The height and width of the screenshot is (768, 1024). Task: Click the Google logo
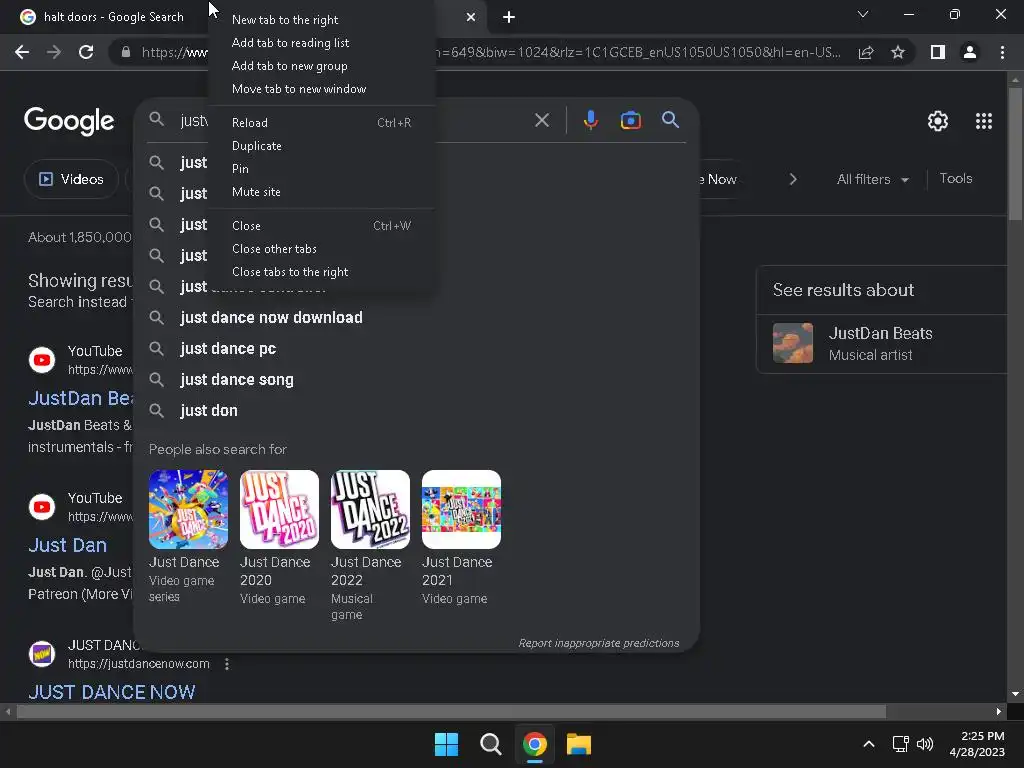pyautogui.click(x=69, y=121)
